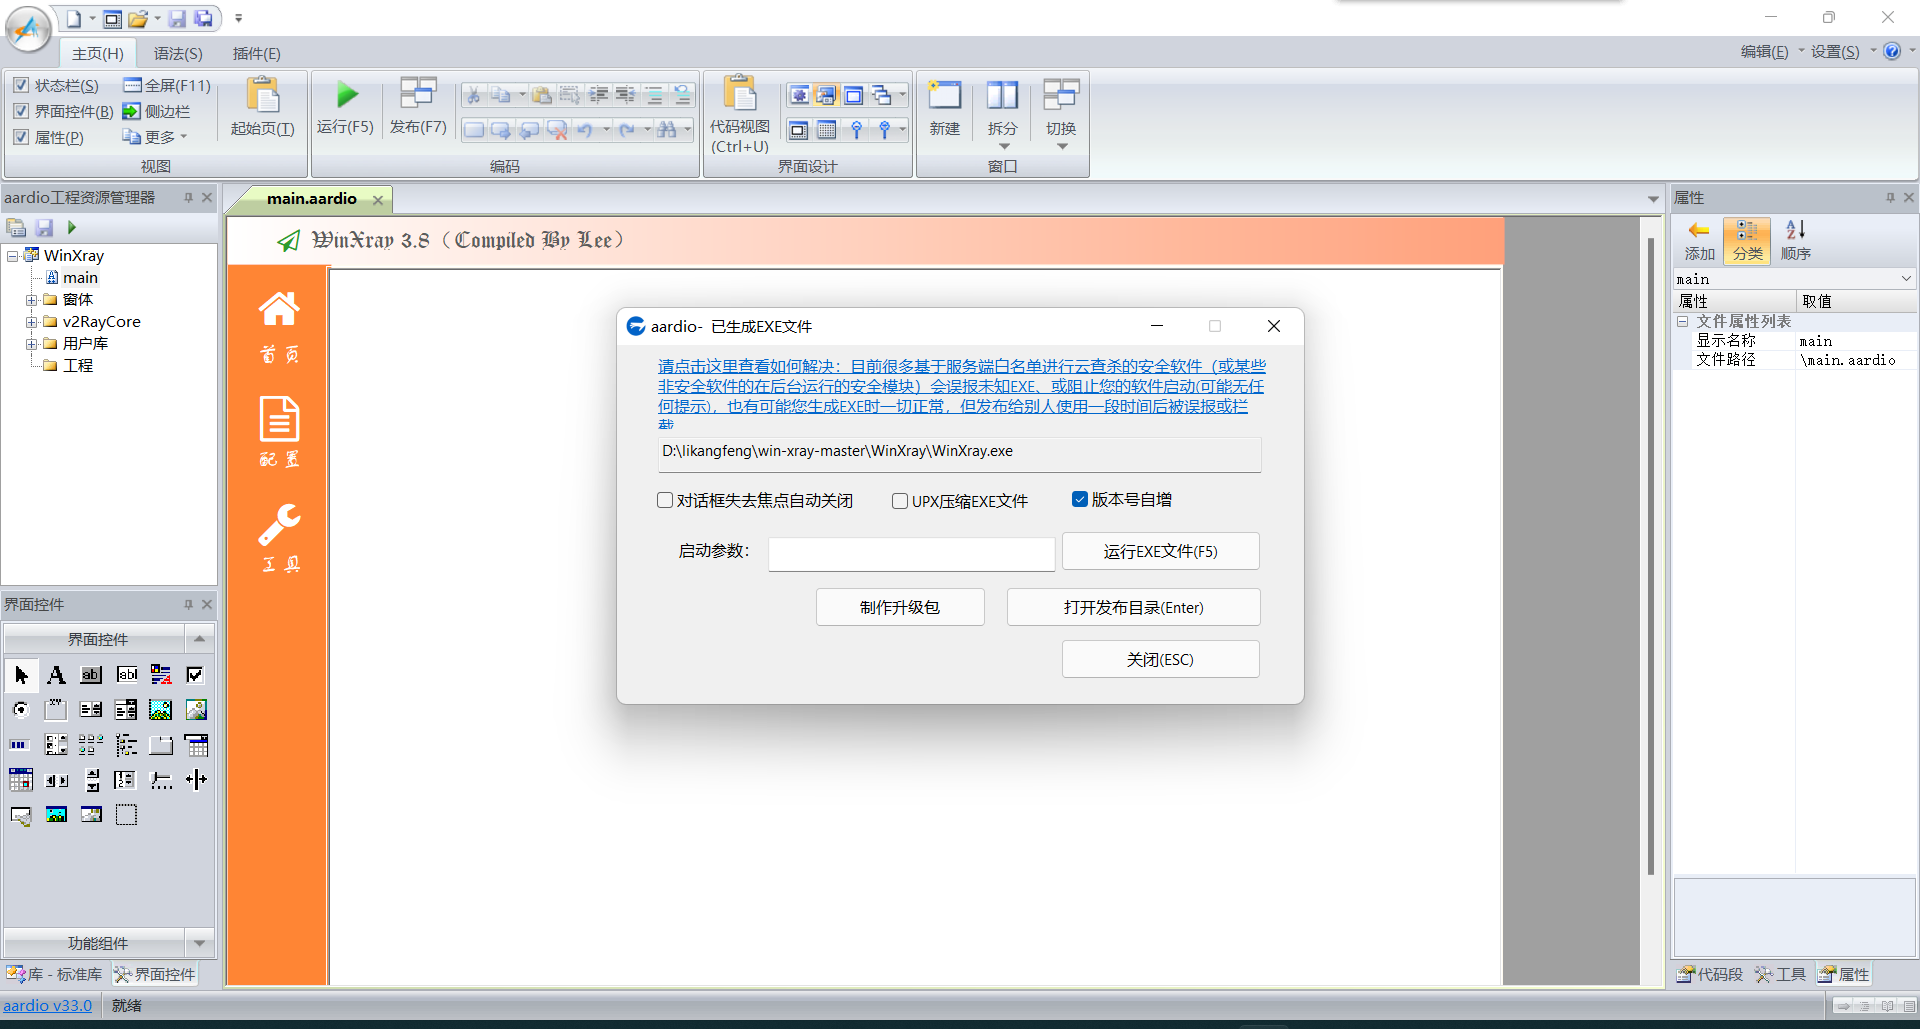Image resolution: width=1920 pixels, height=1029 pixels.
Task: Pick the trackbar slider control in the palette
Action: point(161,780)
